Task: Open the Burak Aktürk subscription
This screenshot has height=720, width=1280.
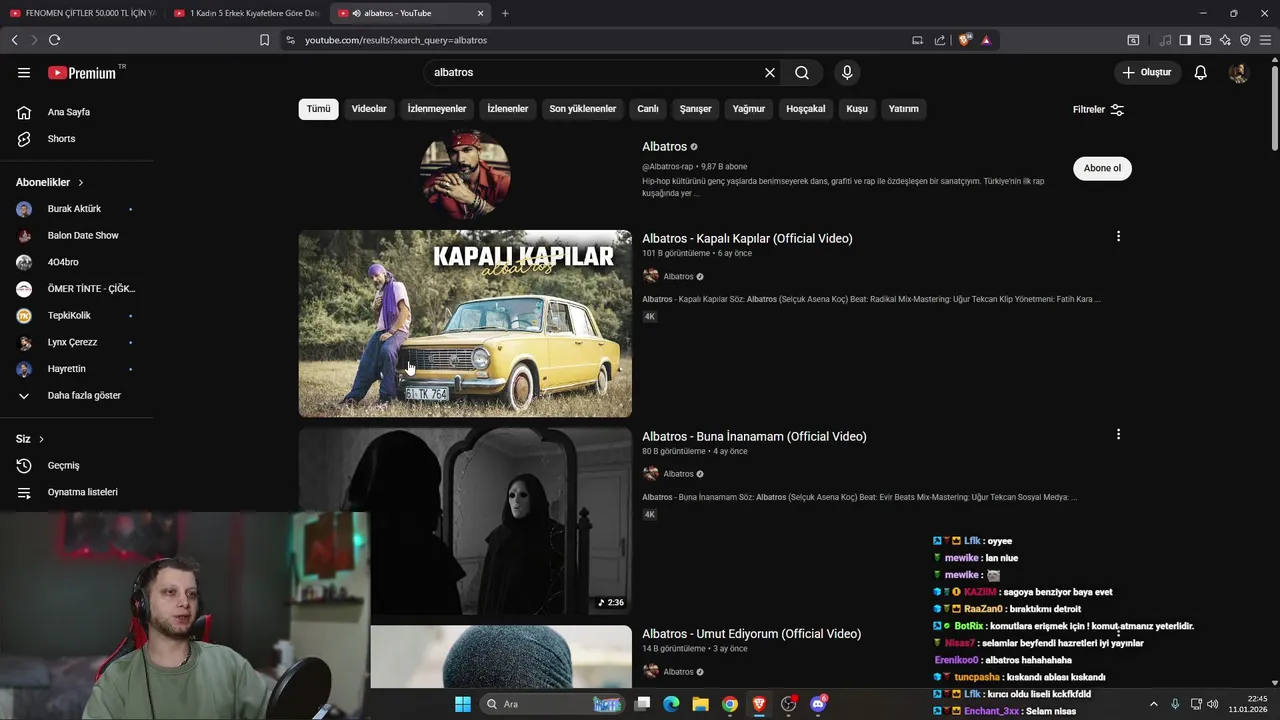Action: [76, 209]
